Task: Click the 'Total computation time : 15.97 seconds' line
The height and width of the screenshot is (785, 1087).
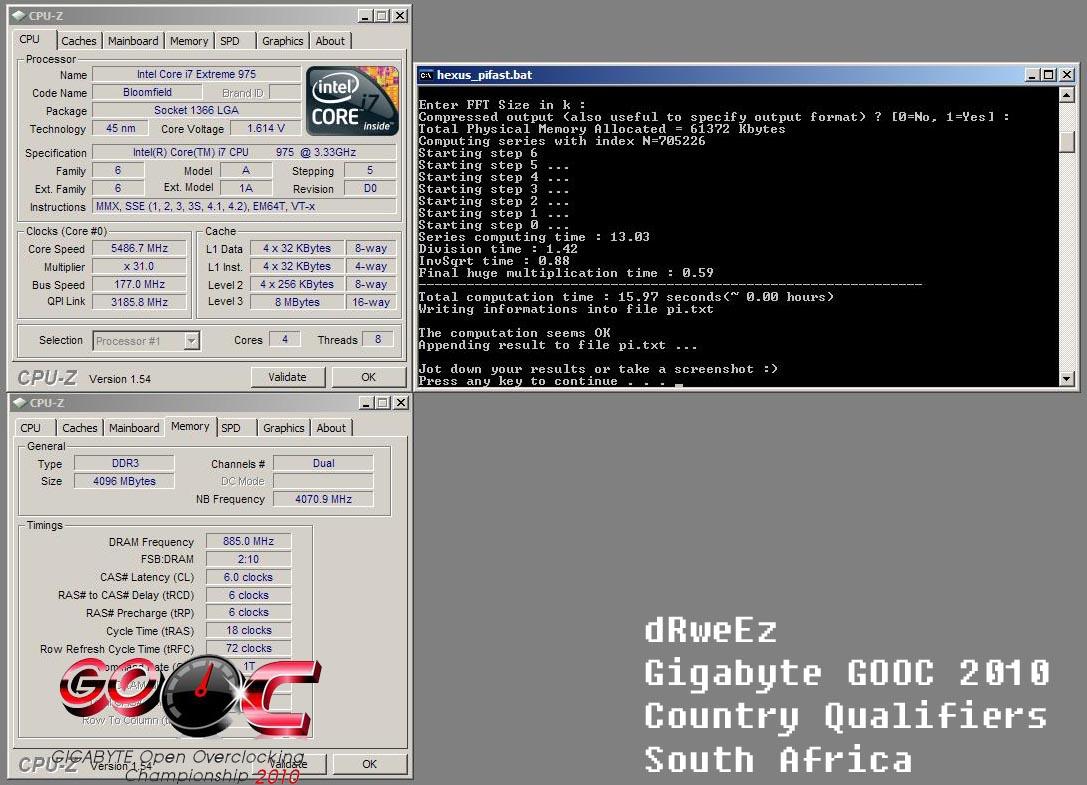Action: (626, 297)
